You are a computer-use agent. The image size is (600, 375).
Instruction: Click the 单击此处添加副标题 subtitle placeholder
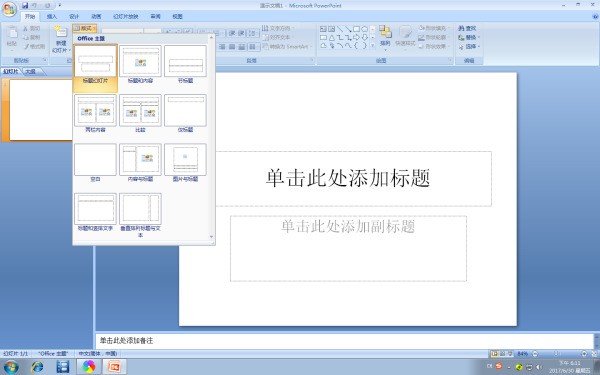[x=348, y=249]
